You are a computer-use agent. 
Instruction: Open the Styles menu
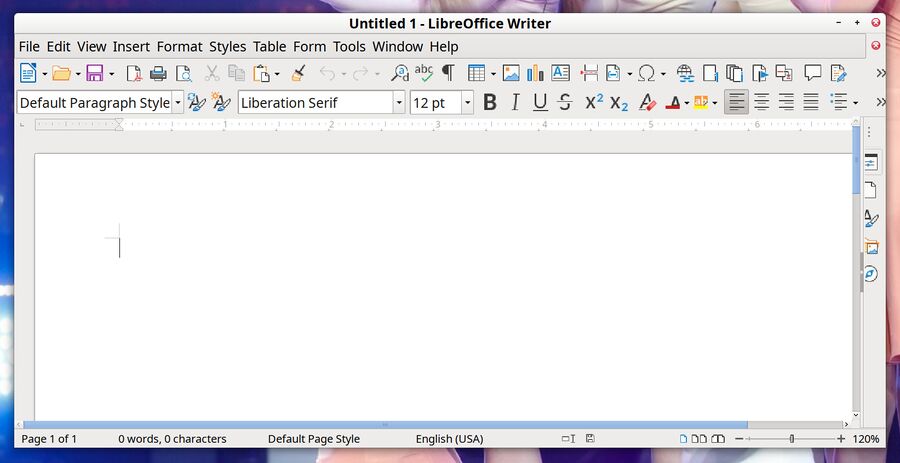[227, 46]
